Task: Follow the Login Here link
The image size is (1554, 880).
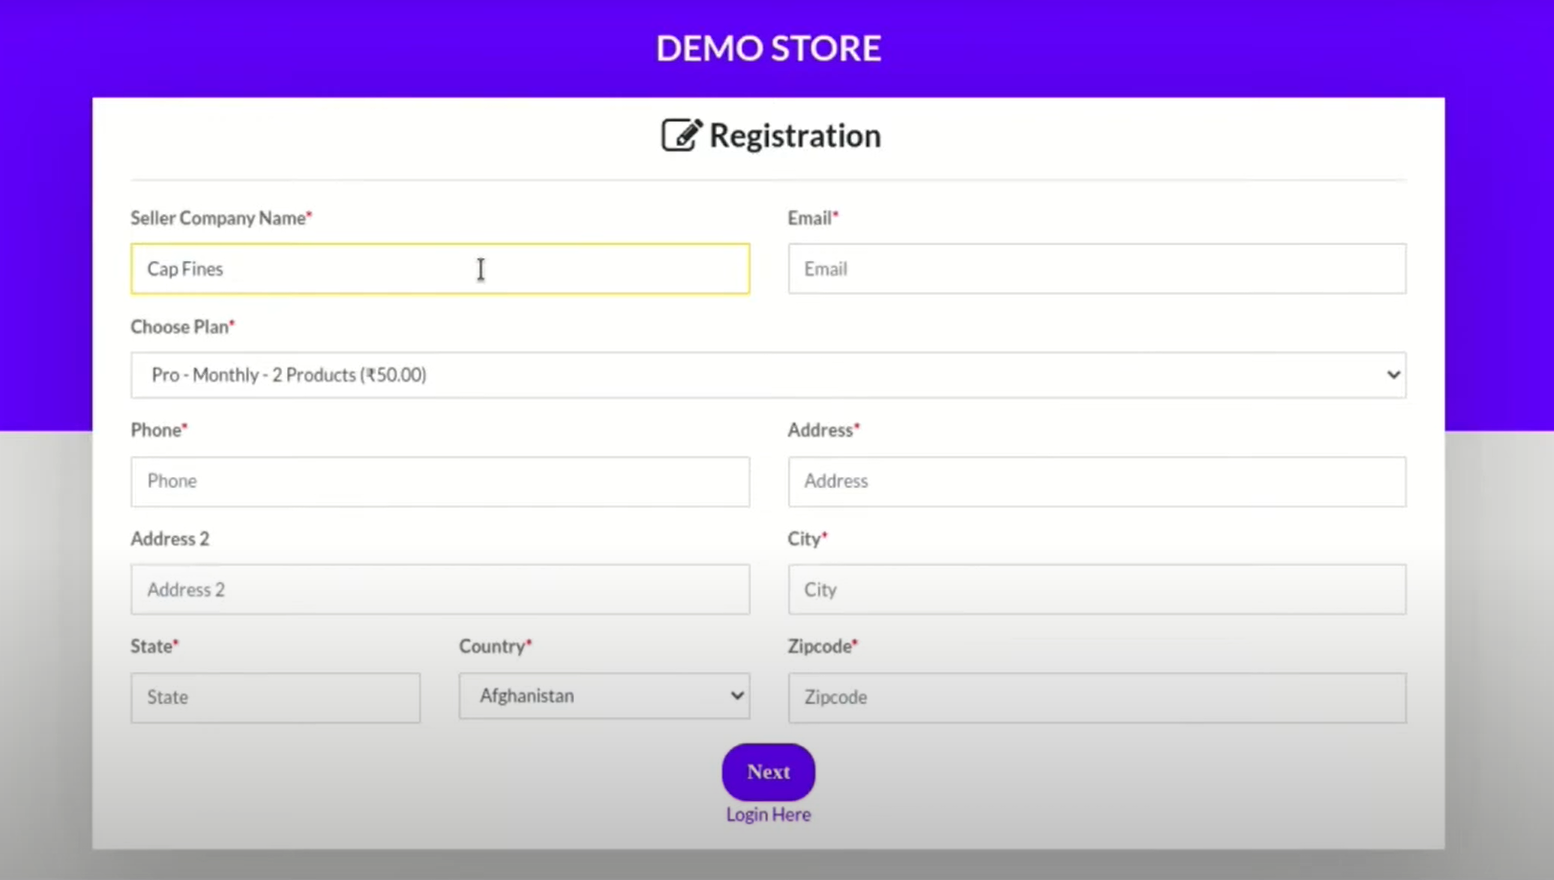Action: [768, 815]
